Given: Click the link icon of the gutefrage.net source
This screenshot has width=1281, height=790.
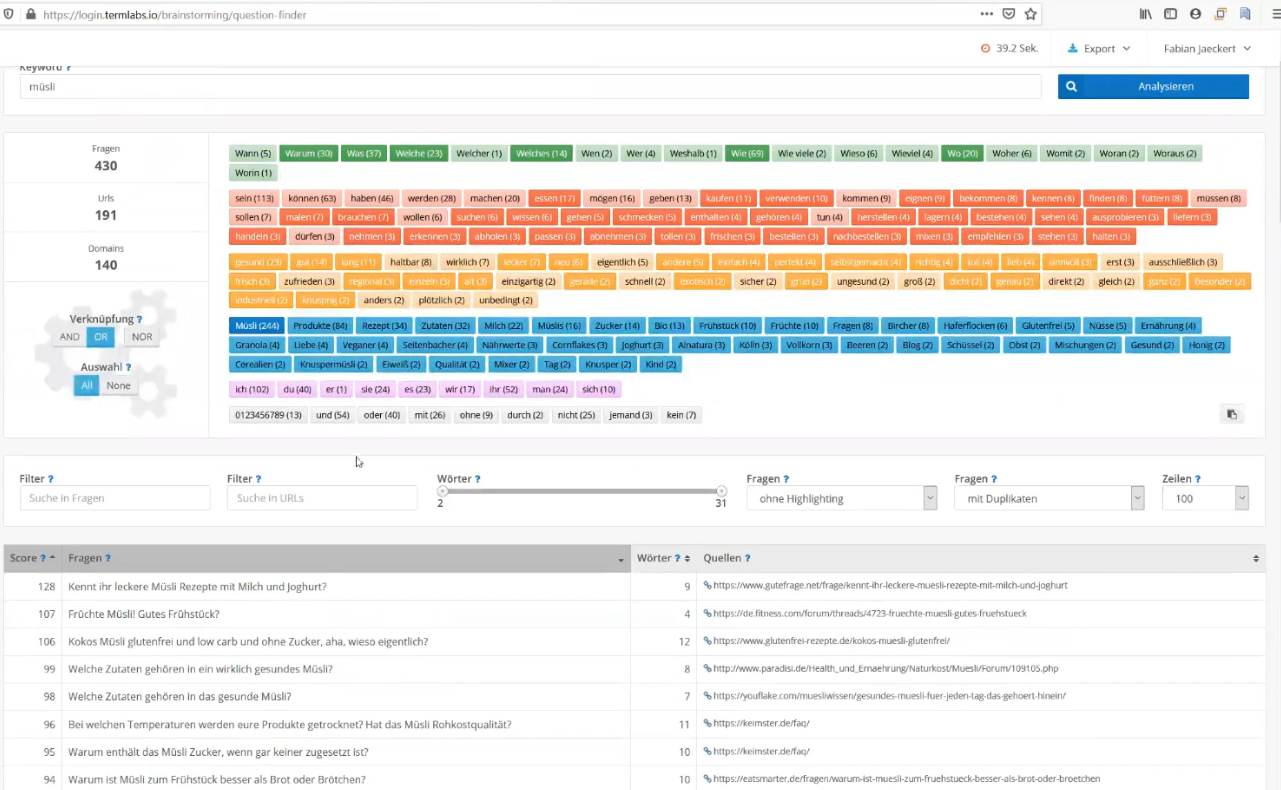Looking at the screenshot, I should click(708, 586).
